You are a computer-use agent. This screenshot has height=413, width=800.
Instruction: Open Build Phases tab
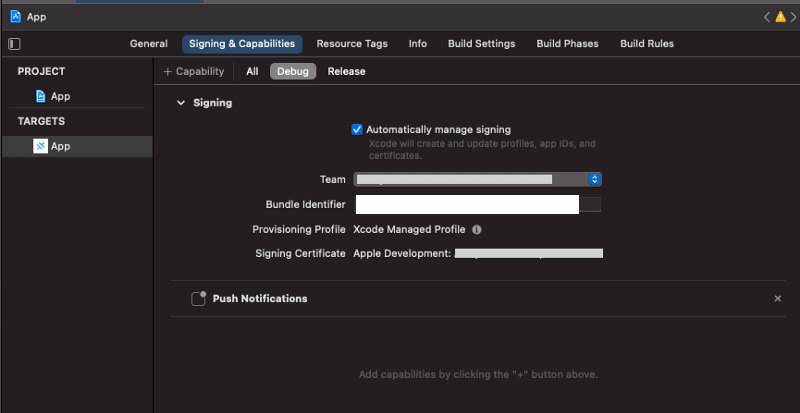[x=567, y=44]
